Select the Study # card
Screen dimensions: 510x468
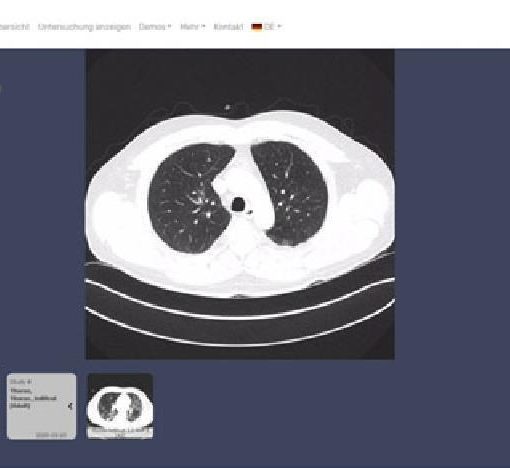[x=41, y=406]
